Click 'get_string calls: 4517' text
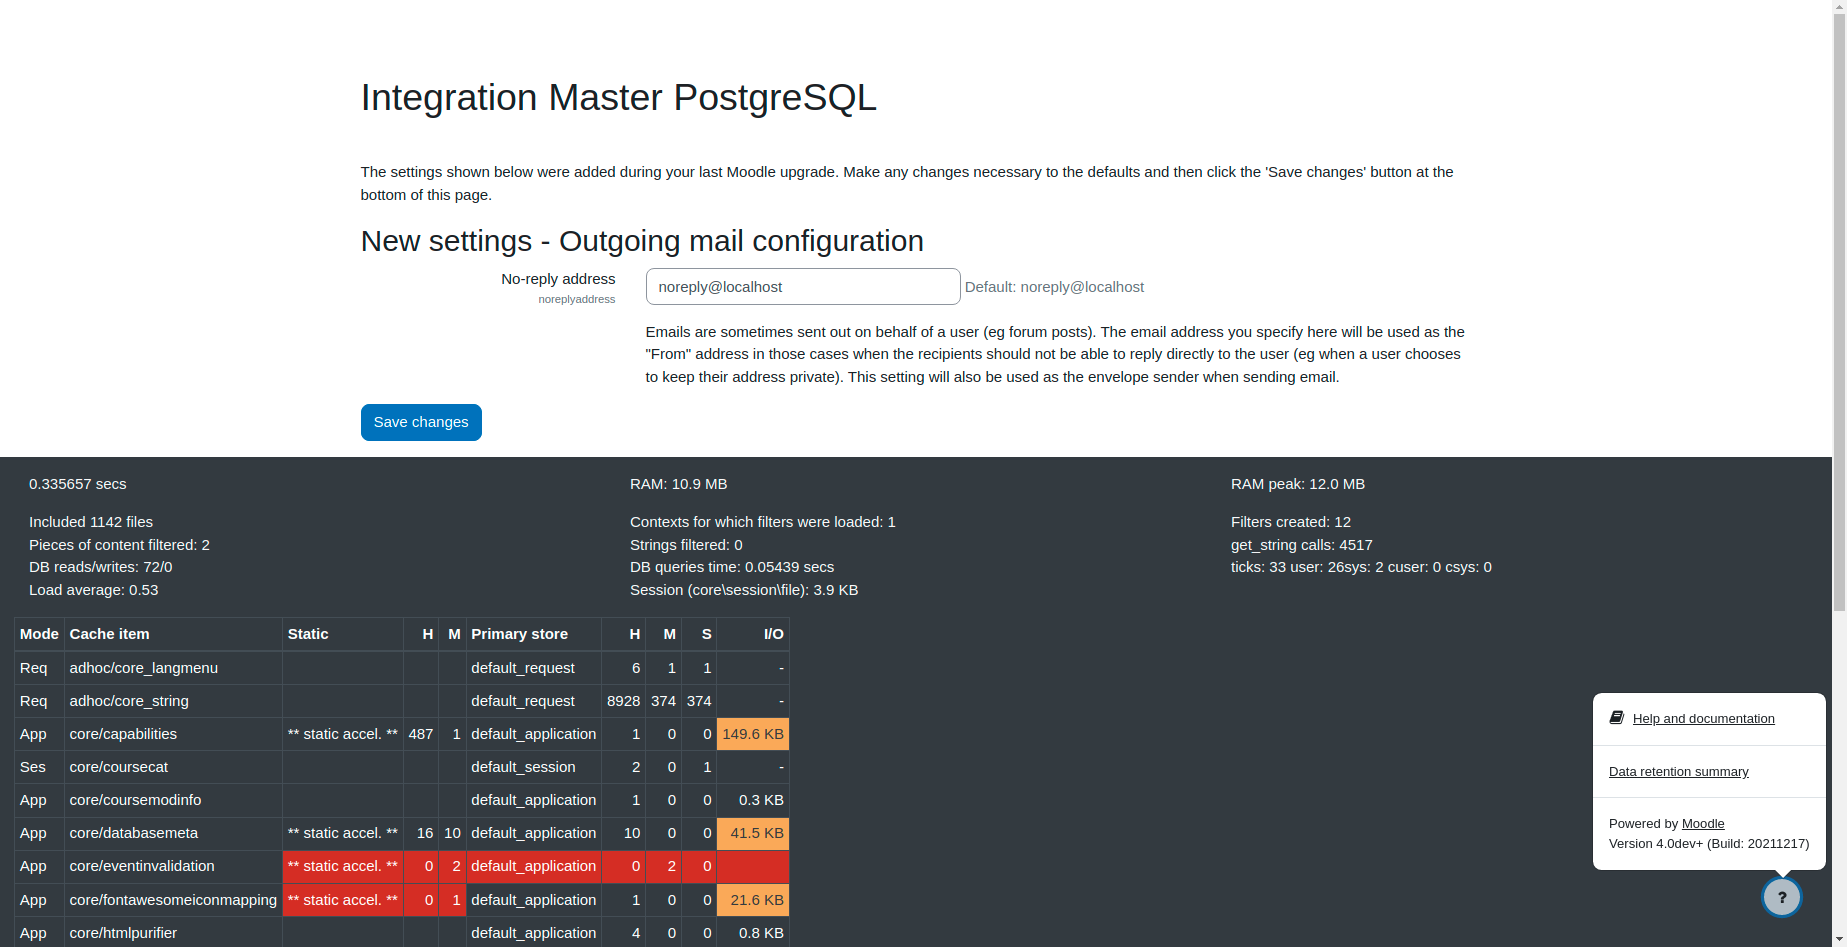This screenshot has height=947, width=1847. [1301, 545]
